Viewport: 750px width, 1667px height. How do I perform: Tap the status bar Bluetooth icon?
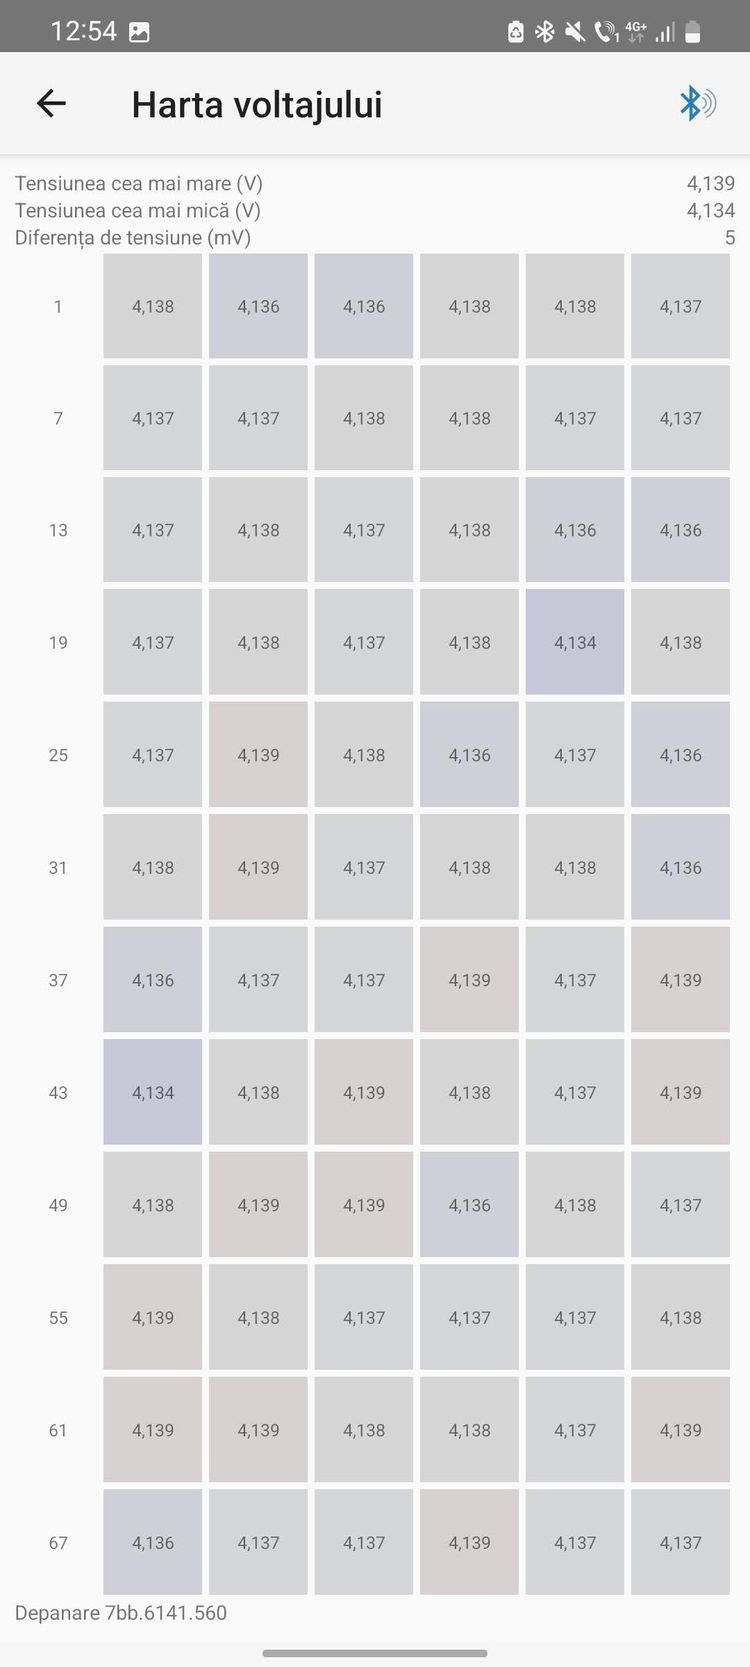click(x=545, y=32)
